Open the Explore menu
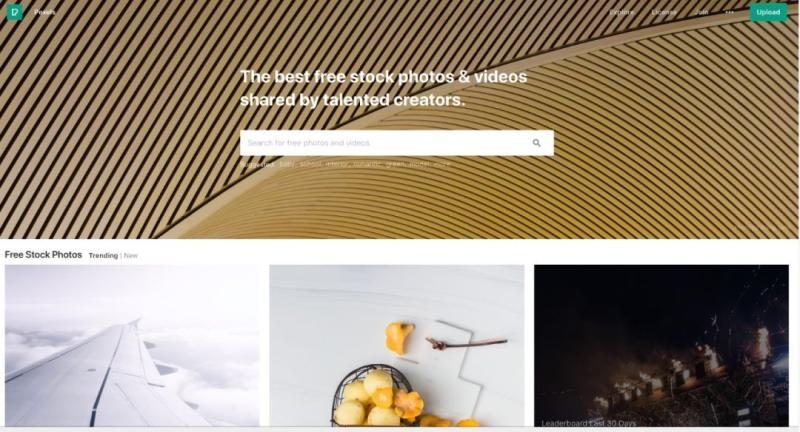 click(621, 12)
